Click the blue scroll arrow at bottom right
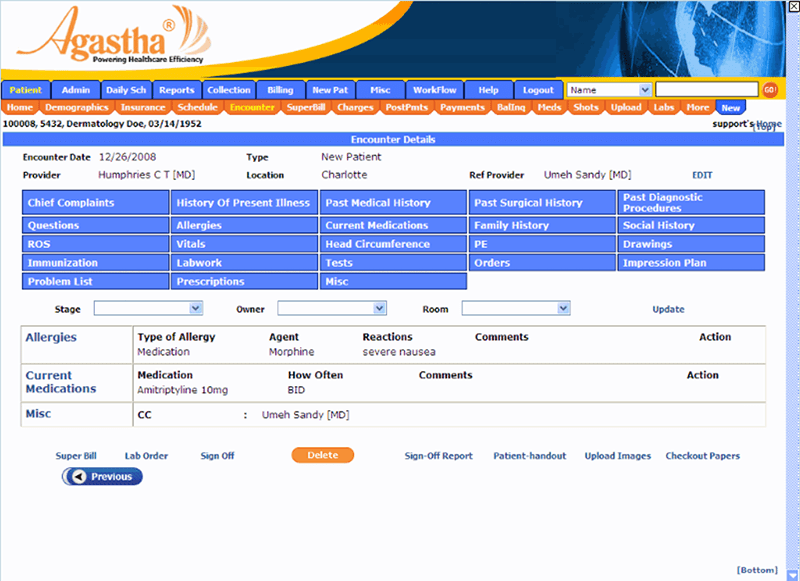Screen dimensions: 800x581 (791, 572)
